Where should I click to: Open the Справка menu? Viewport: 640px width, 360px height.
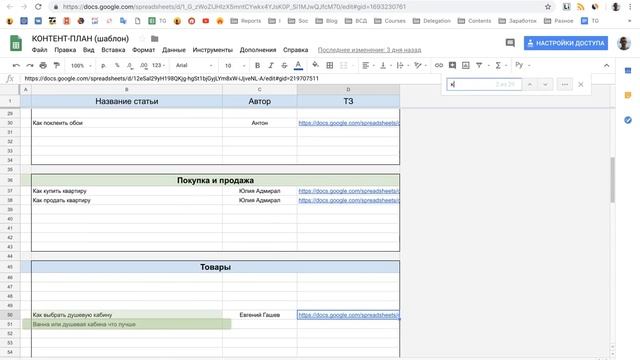(x=295, y=50)
